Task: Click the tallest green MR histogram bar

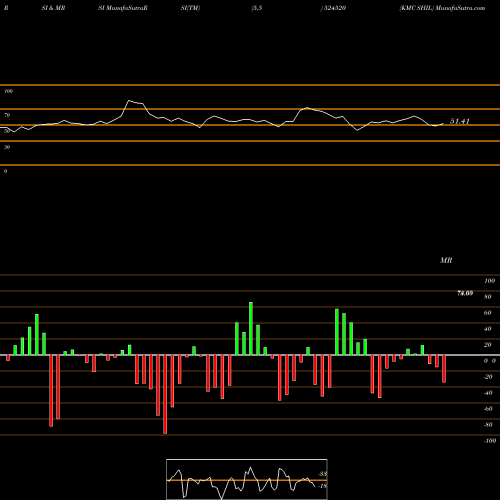Action: (x=251, y=329)
